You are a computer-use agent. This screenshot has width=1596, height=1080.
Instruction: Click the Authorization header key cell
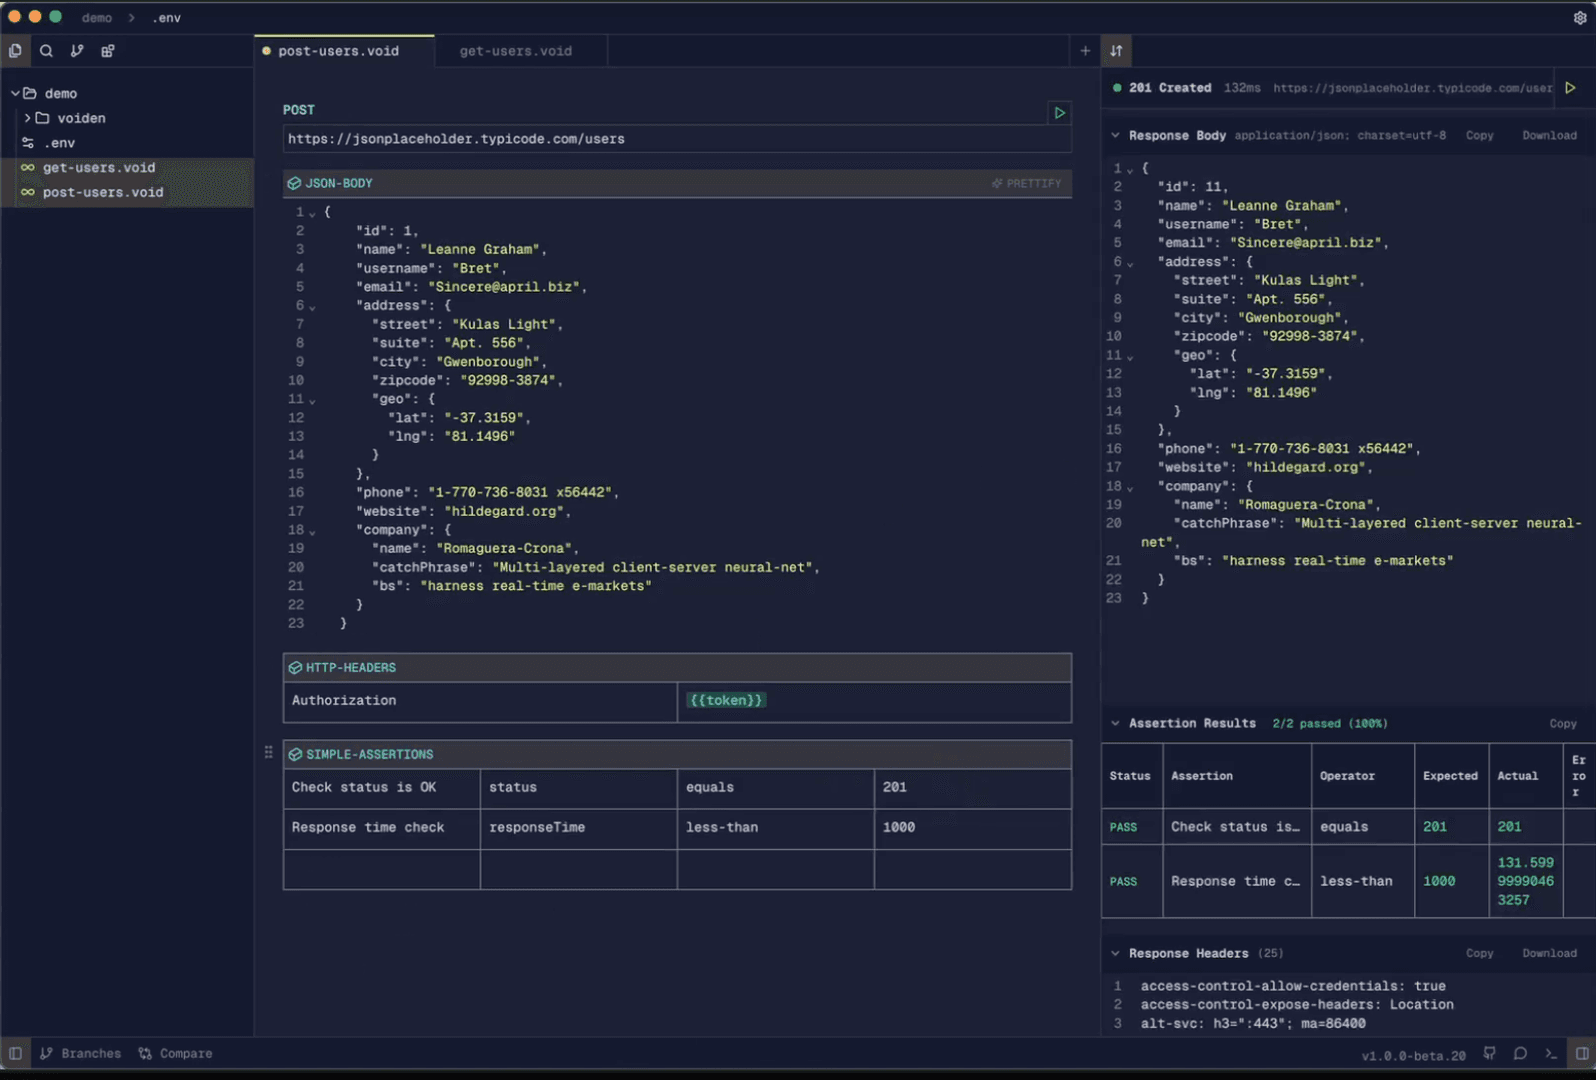480,701
